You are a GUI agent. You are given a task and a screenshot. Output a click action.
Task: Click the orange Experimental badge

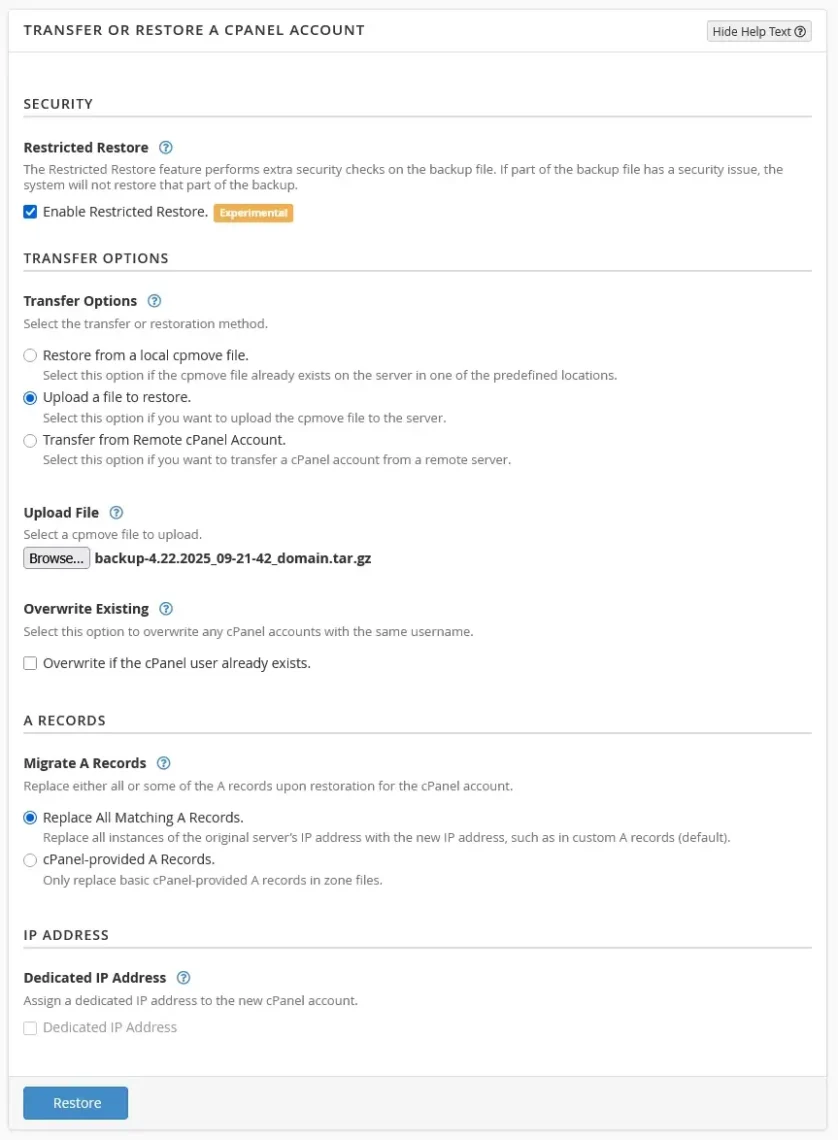pos(253,213)
